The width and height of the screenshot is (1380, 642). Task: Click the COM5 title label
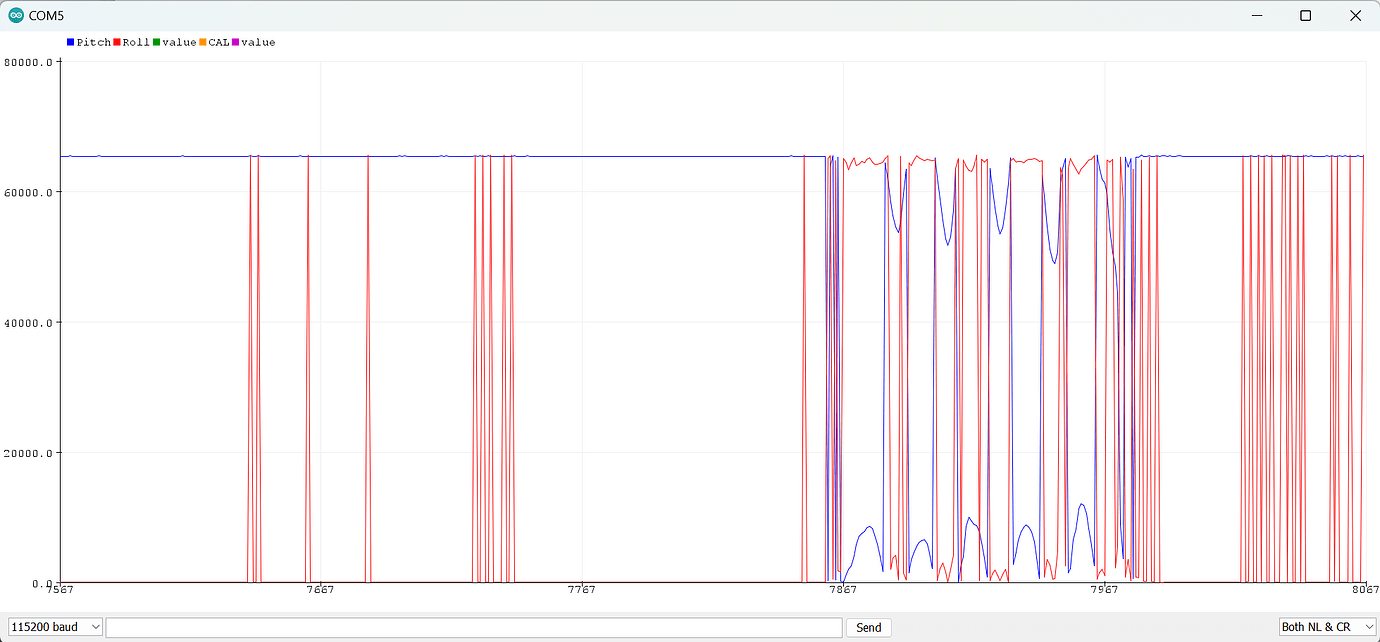tap(45, 15)
